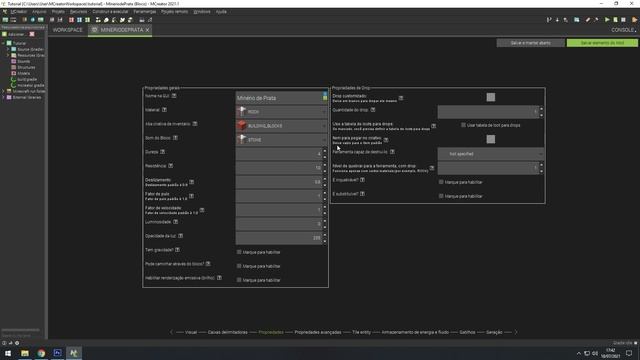Click the help icon beside É substituível?

click(362, 193)
